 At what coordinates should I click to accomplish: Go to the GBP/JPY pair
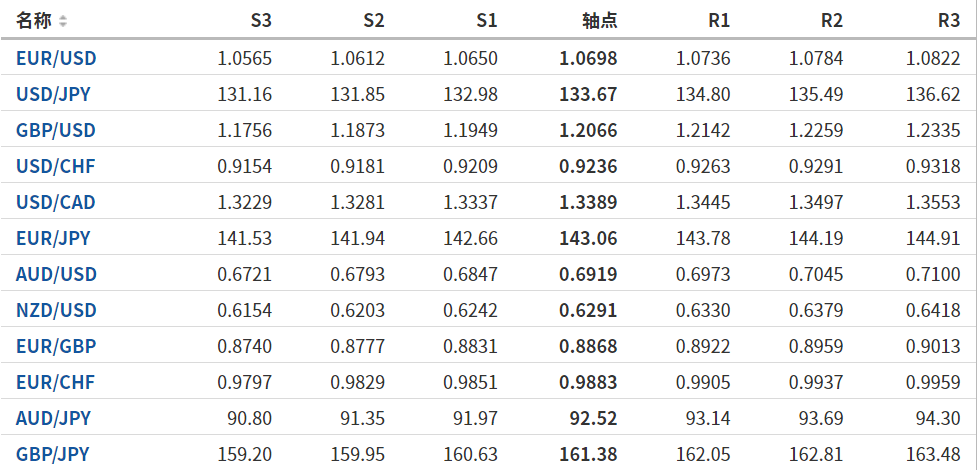coord(53,454)
